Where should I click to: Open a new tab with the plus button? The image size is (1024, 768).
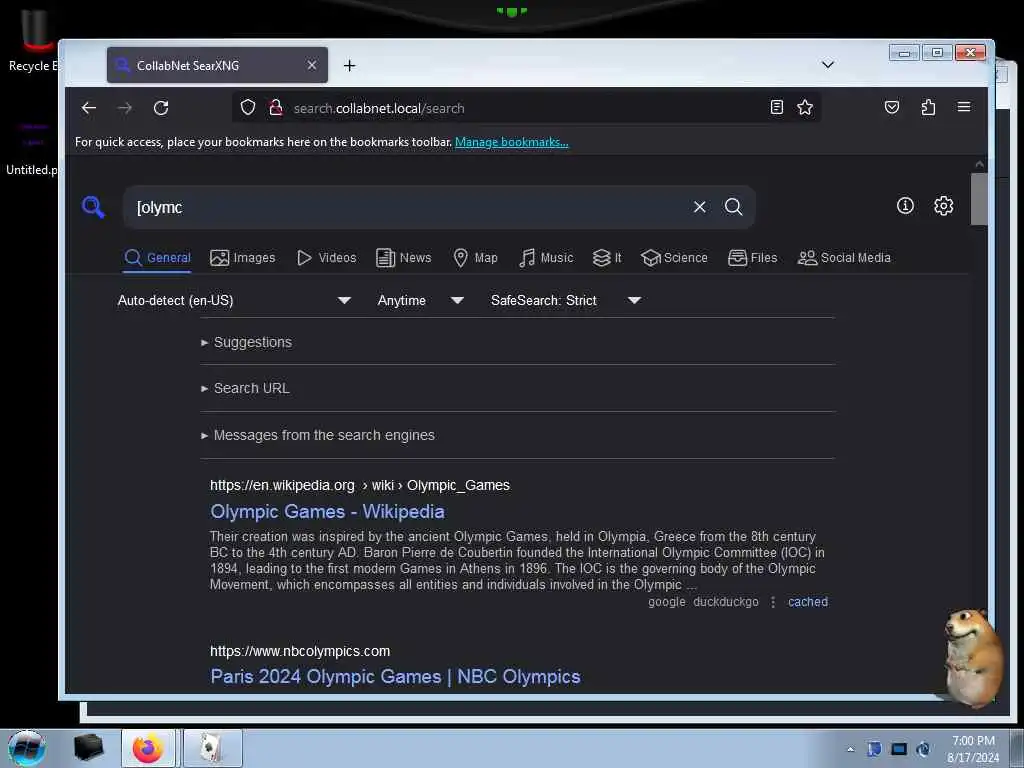tap(349, 65)
